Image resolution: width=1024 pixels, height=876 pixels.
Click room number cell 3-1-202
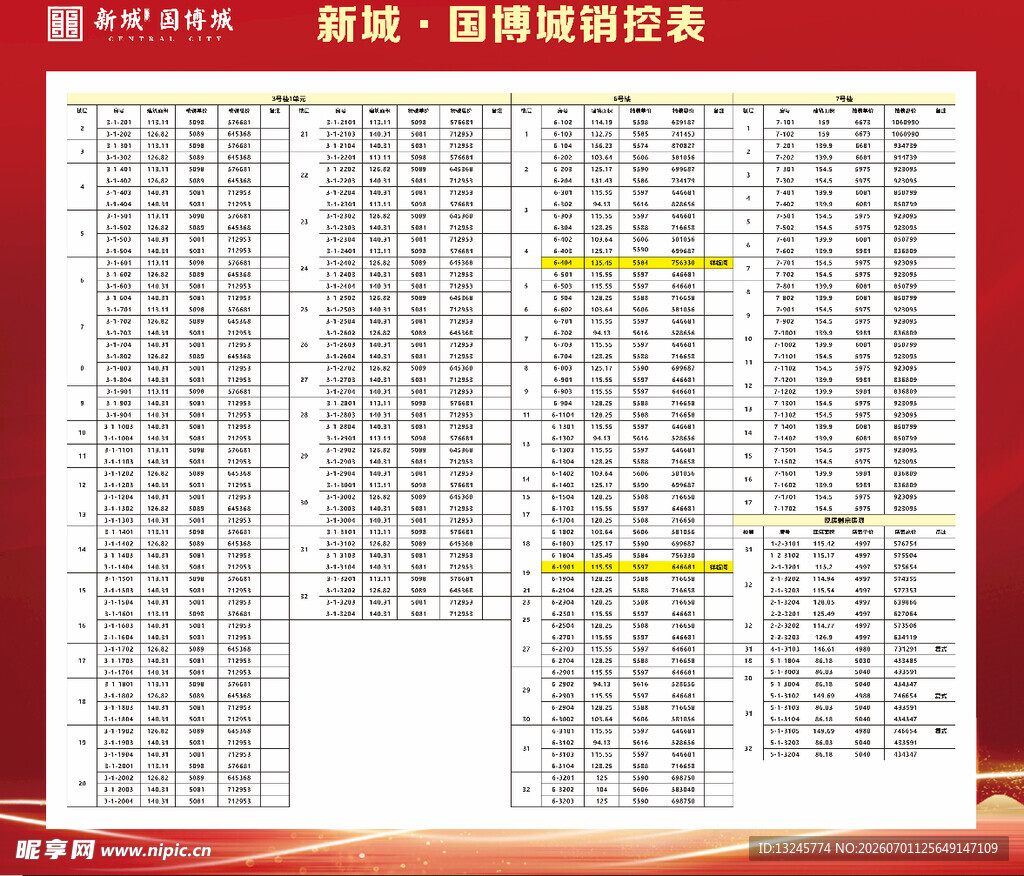(119, 134)
